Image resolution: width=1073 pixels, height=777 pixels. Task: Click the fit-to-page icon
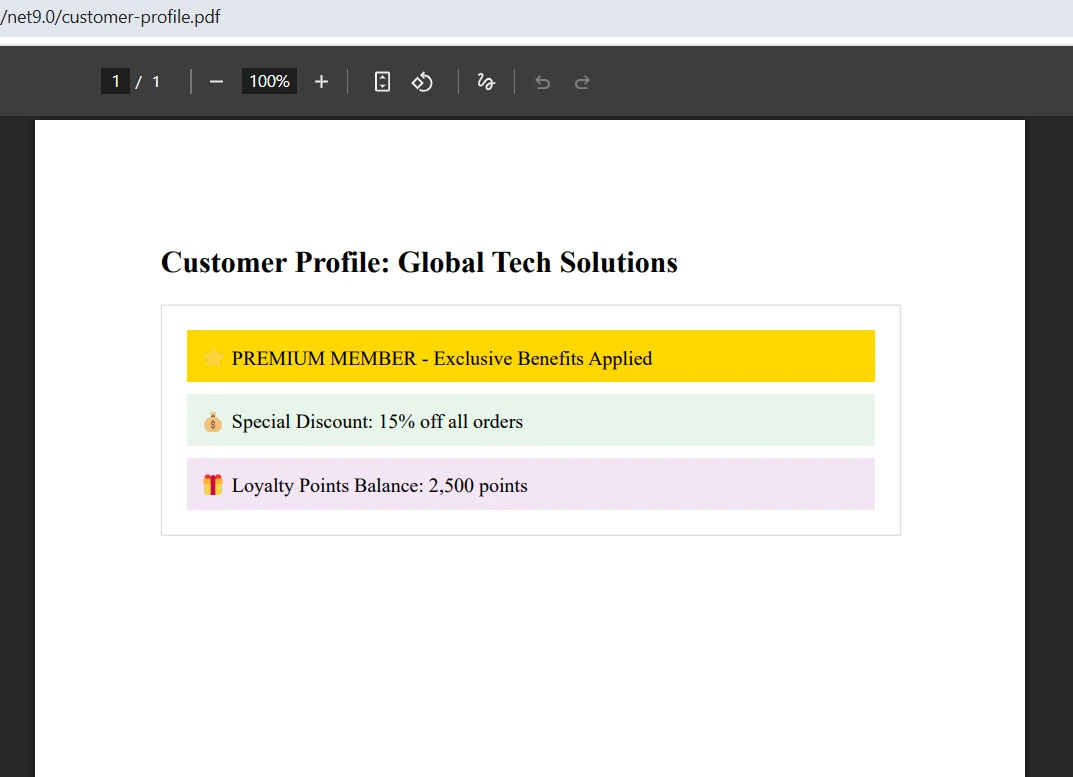tap(381, 81)
